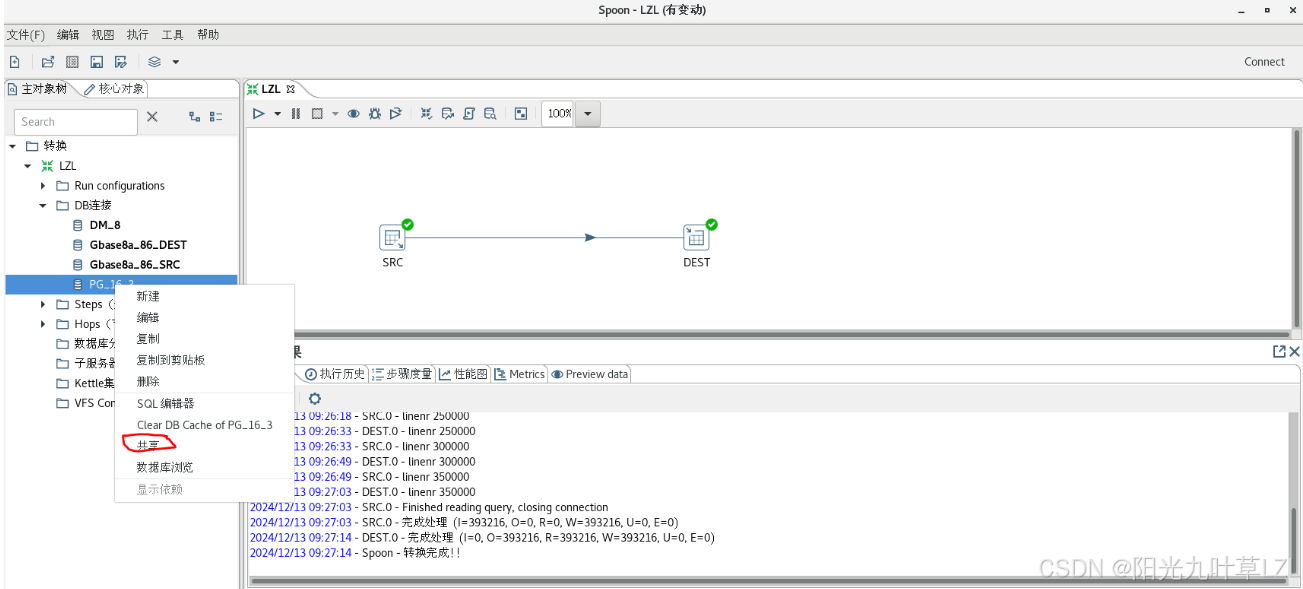
Task: Pause the running transformation
Action: pyautogui.click(x=296, y=114)
